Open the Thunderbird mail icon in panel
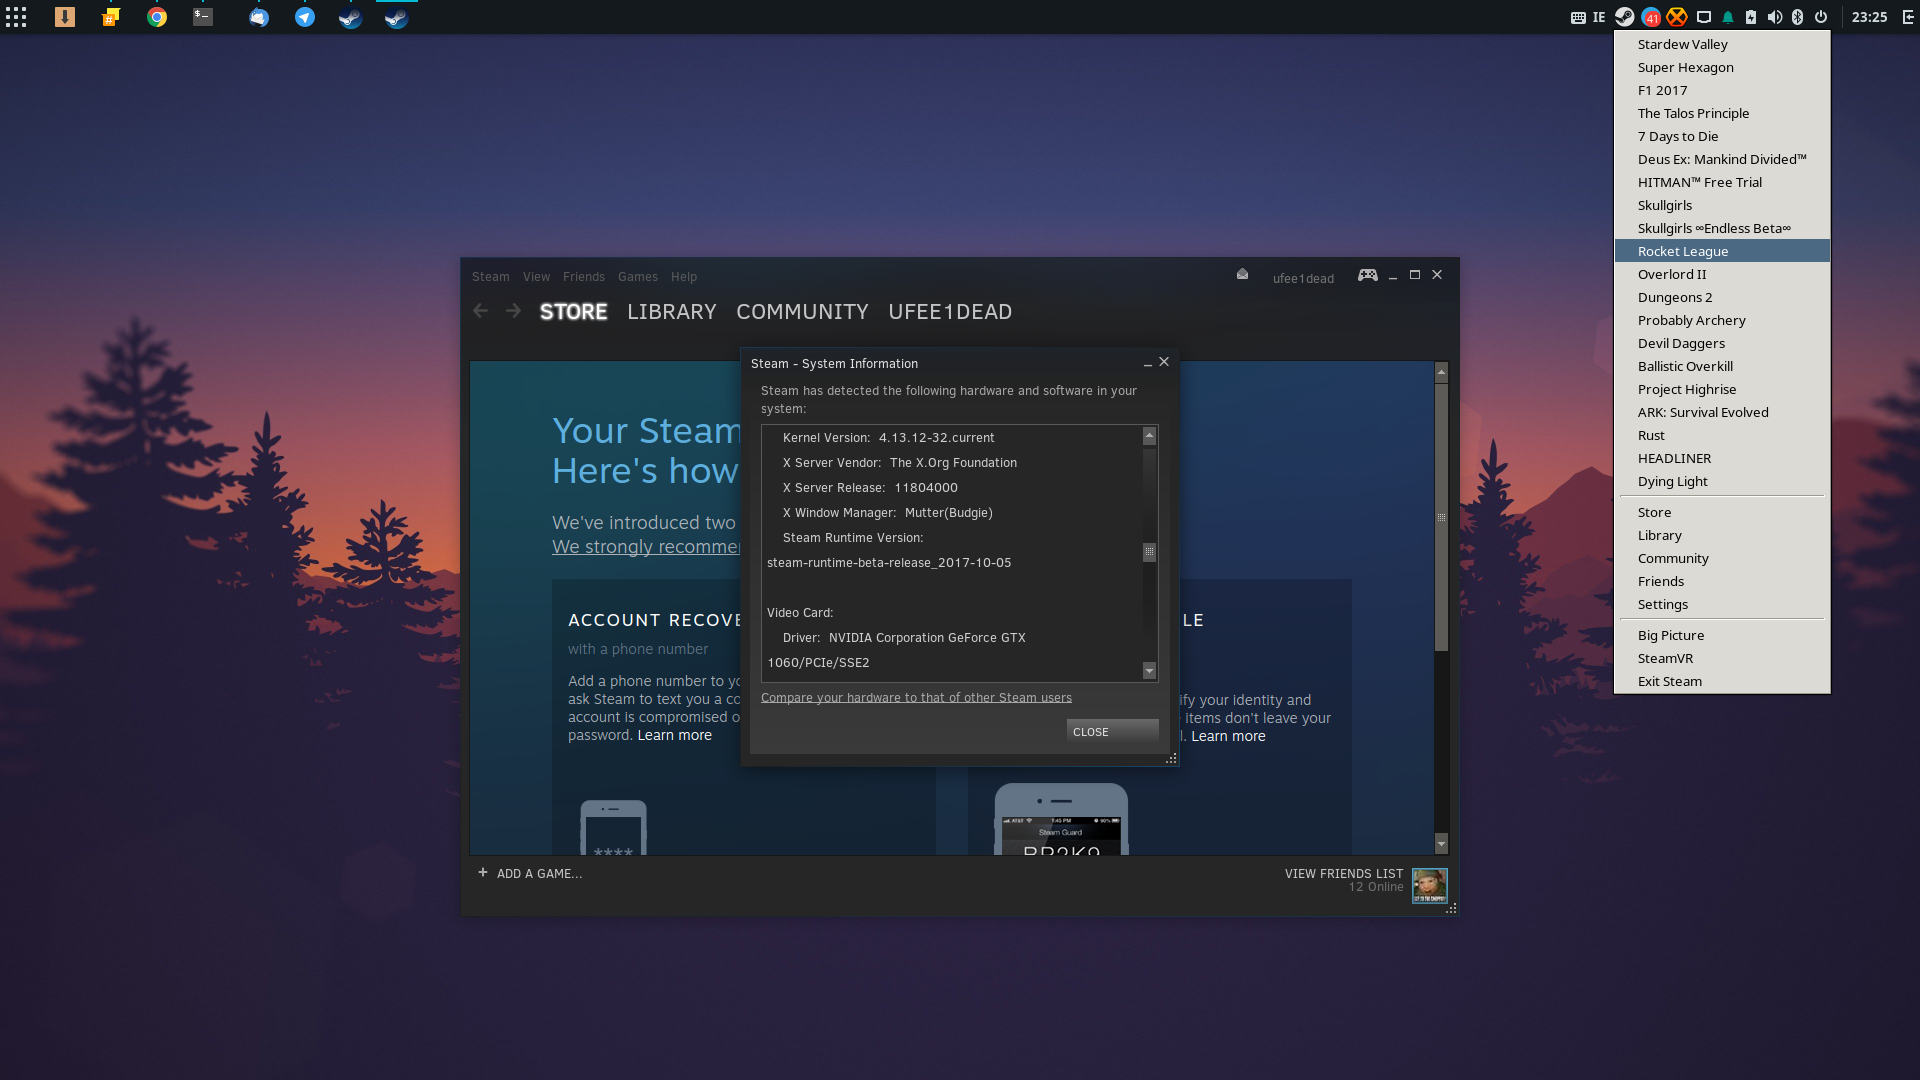This screenshot has height=1080, width=1920. 259,17
